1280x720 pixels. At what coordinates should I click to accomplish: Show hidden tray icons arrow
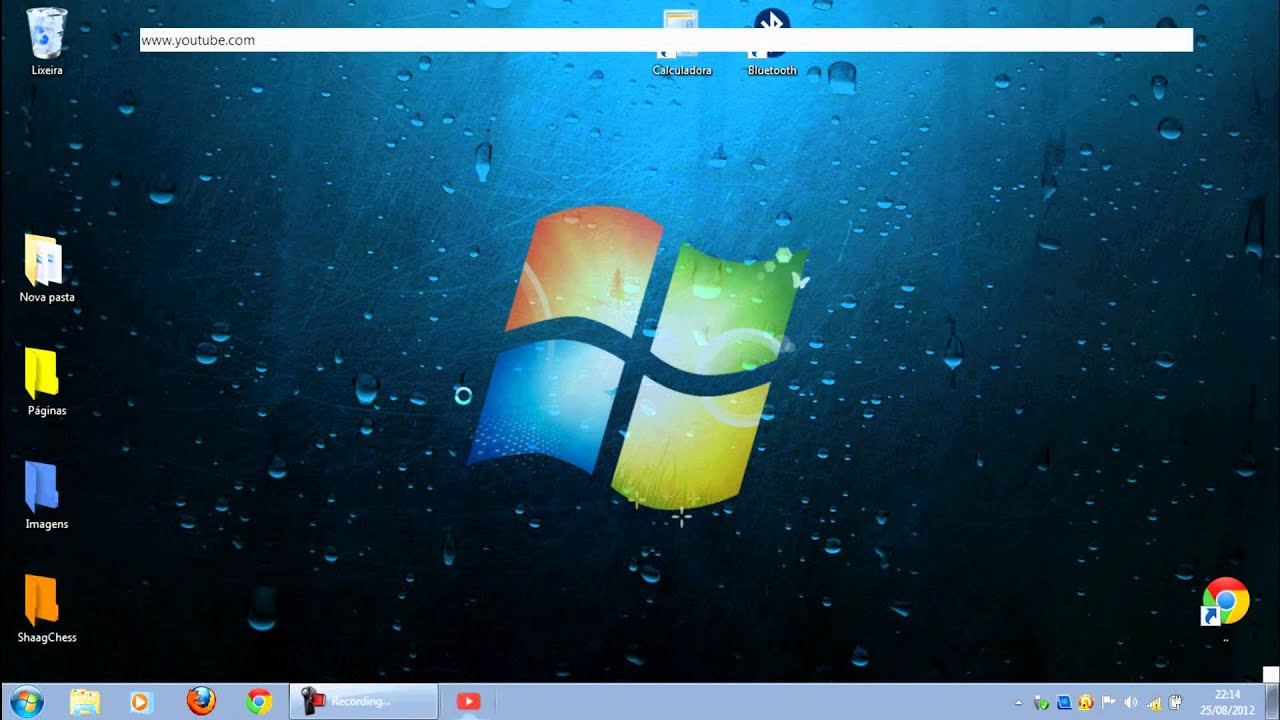[x=1018, y=703]
